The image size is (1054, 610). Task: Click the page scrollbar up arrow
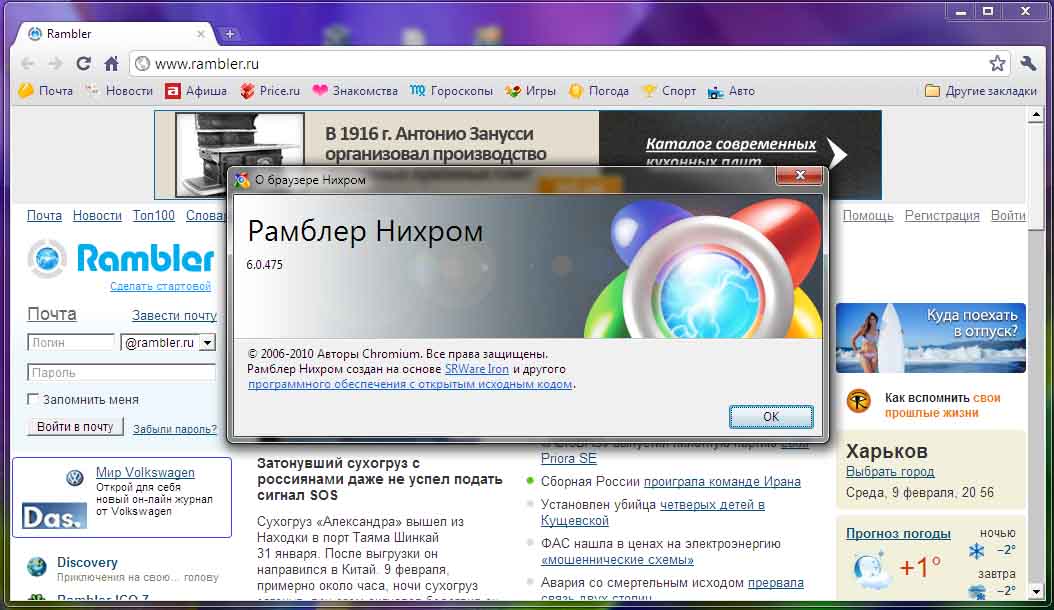(1036, 115)
